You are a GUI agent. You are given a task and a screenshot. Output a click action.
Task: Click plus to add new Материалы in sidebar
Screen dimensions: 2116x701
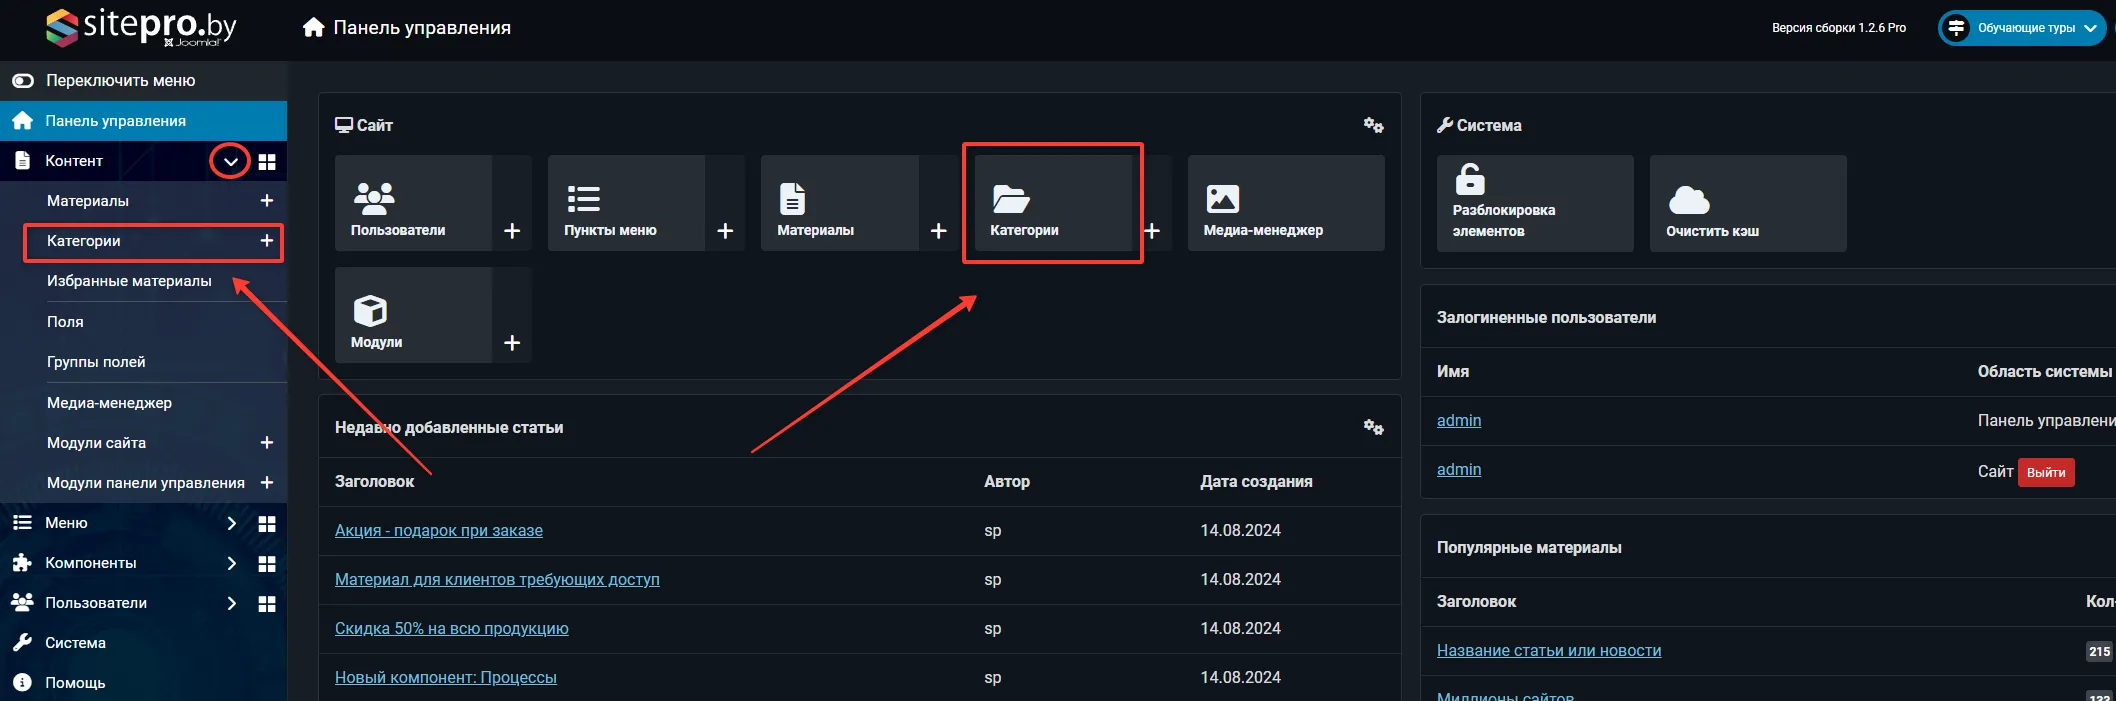coord(267,201)
